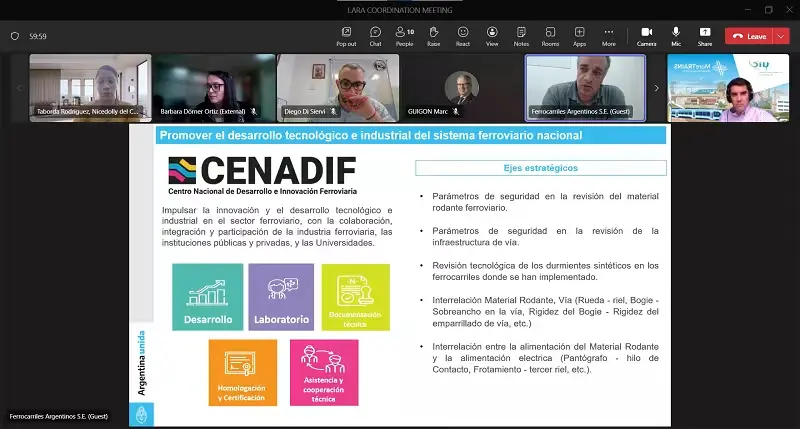Click the slide title 'Promover el desarrollo tecnológico'
This screenshot has width=800, height=429.
[x=371, y=136]
